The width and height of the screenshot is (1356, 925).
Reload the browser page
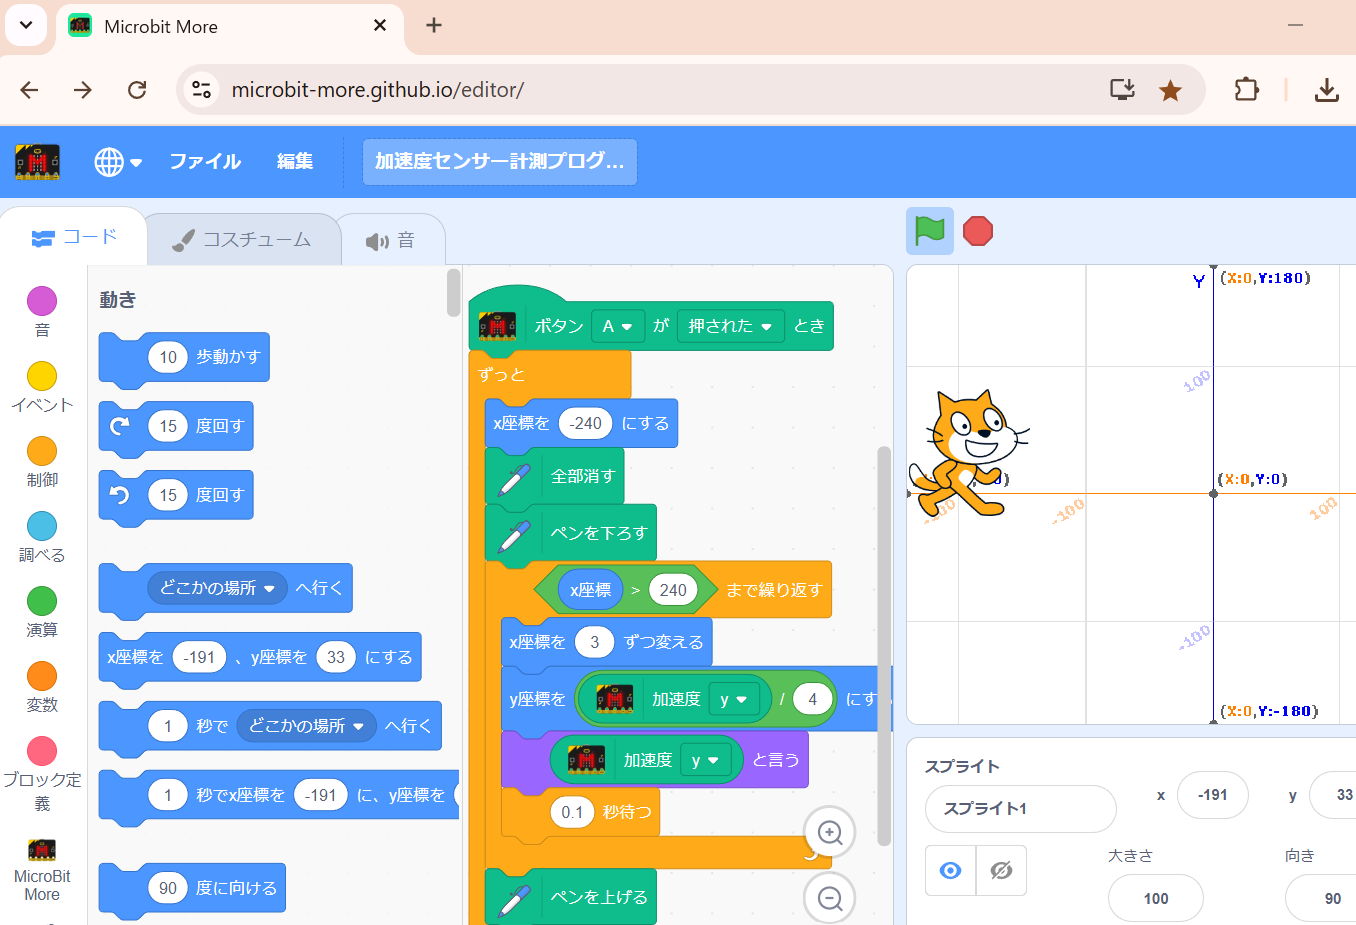(137, 90)
